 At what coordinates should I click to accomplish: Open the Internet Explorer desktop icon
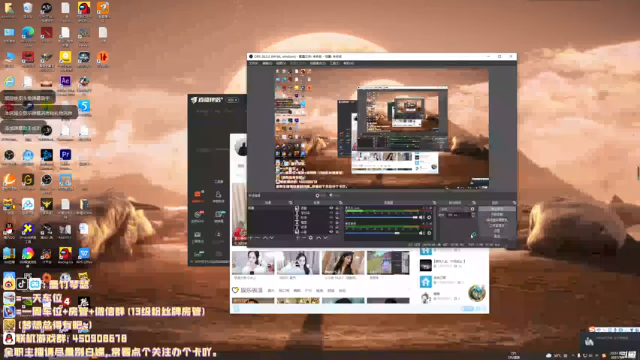[9, 81]
